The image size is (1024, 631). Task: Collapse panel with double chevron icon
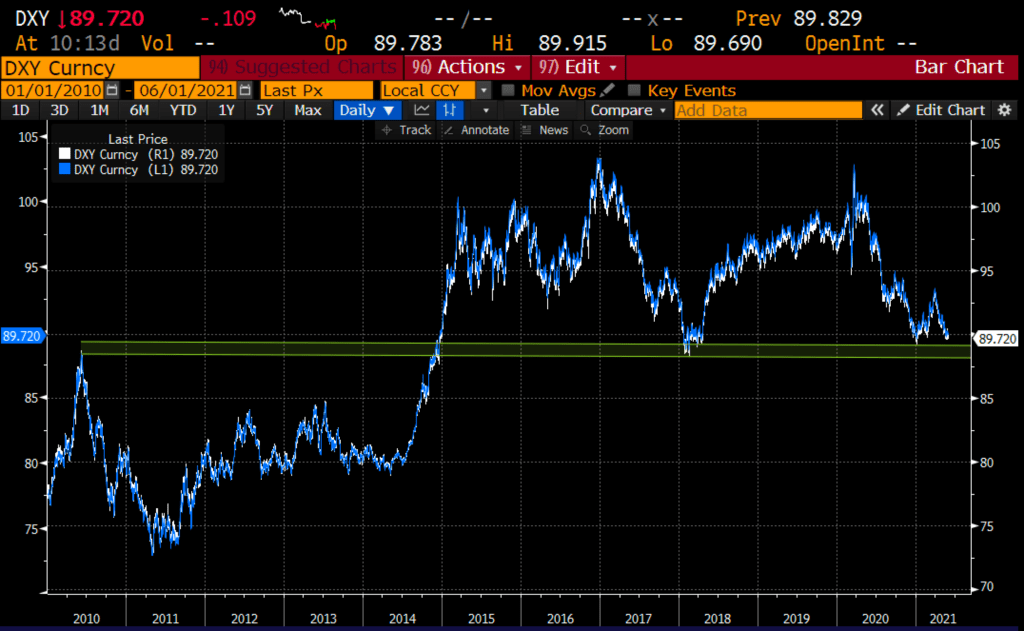pos(877,110)
